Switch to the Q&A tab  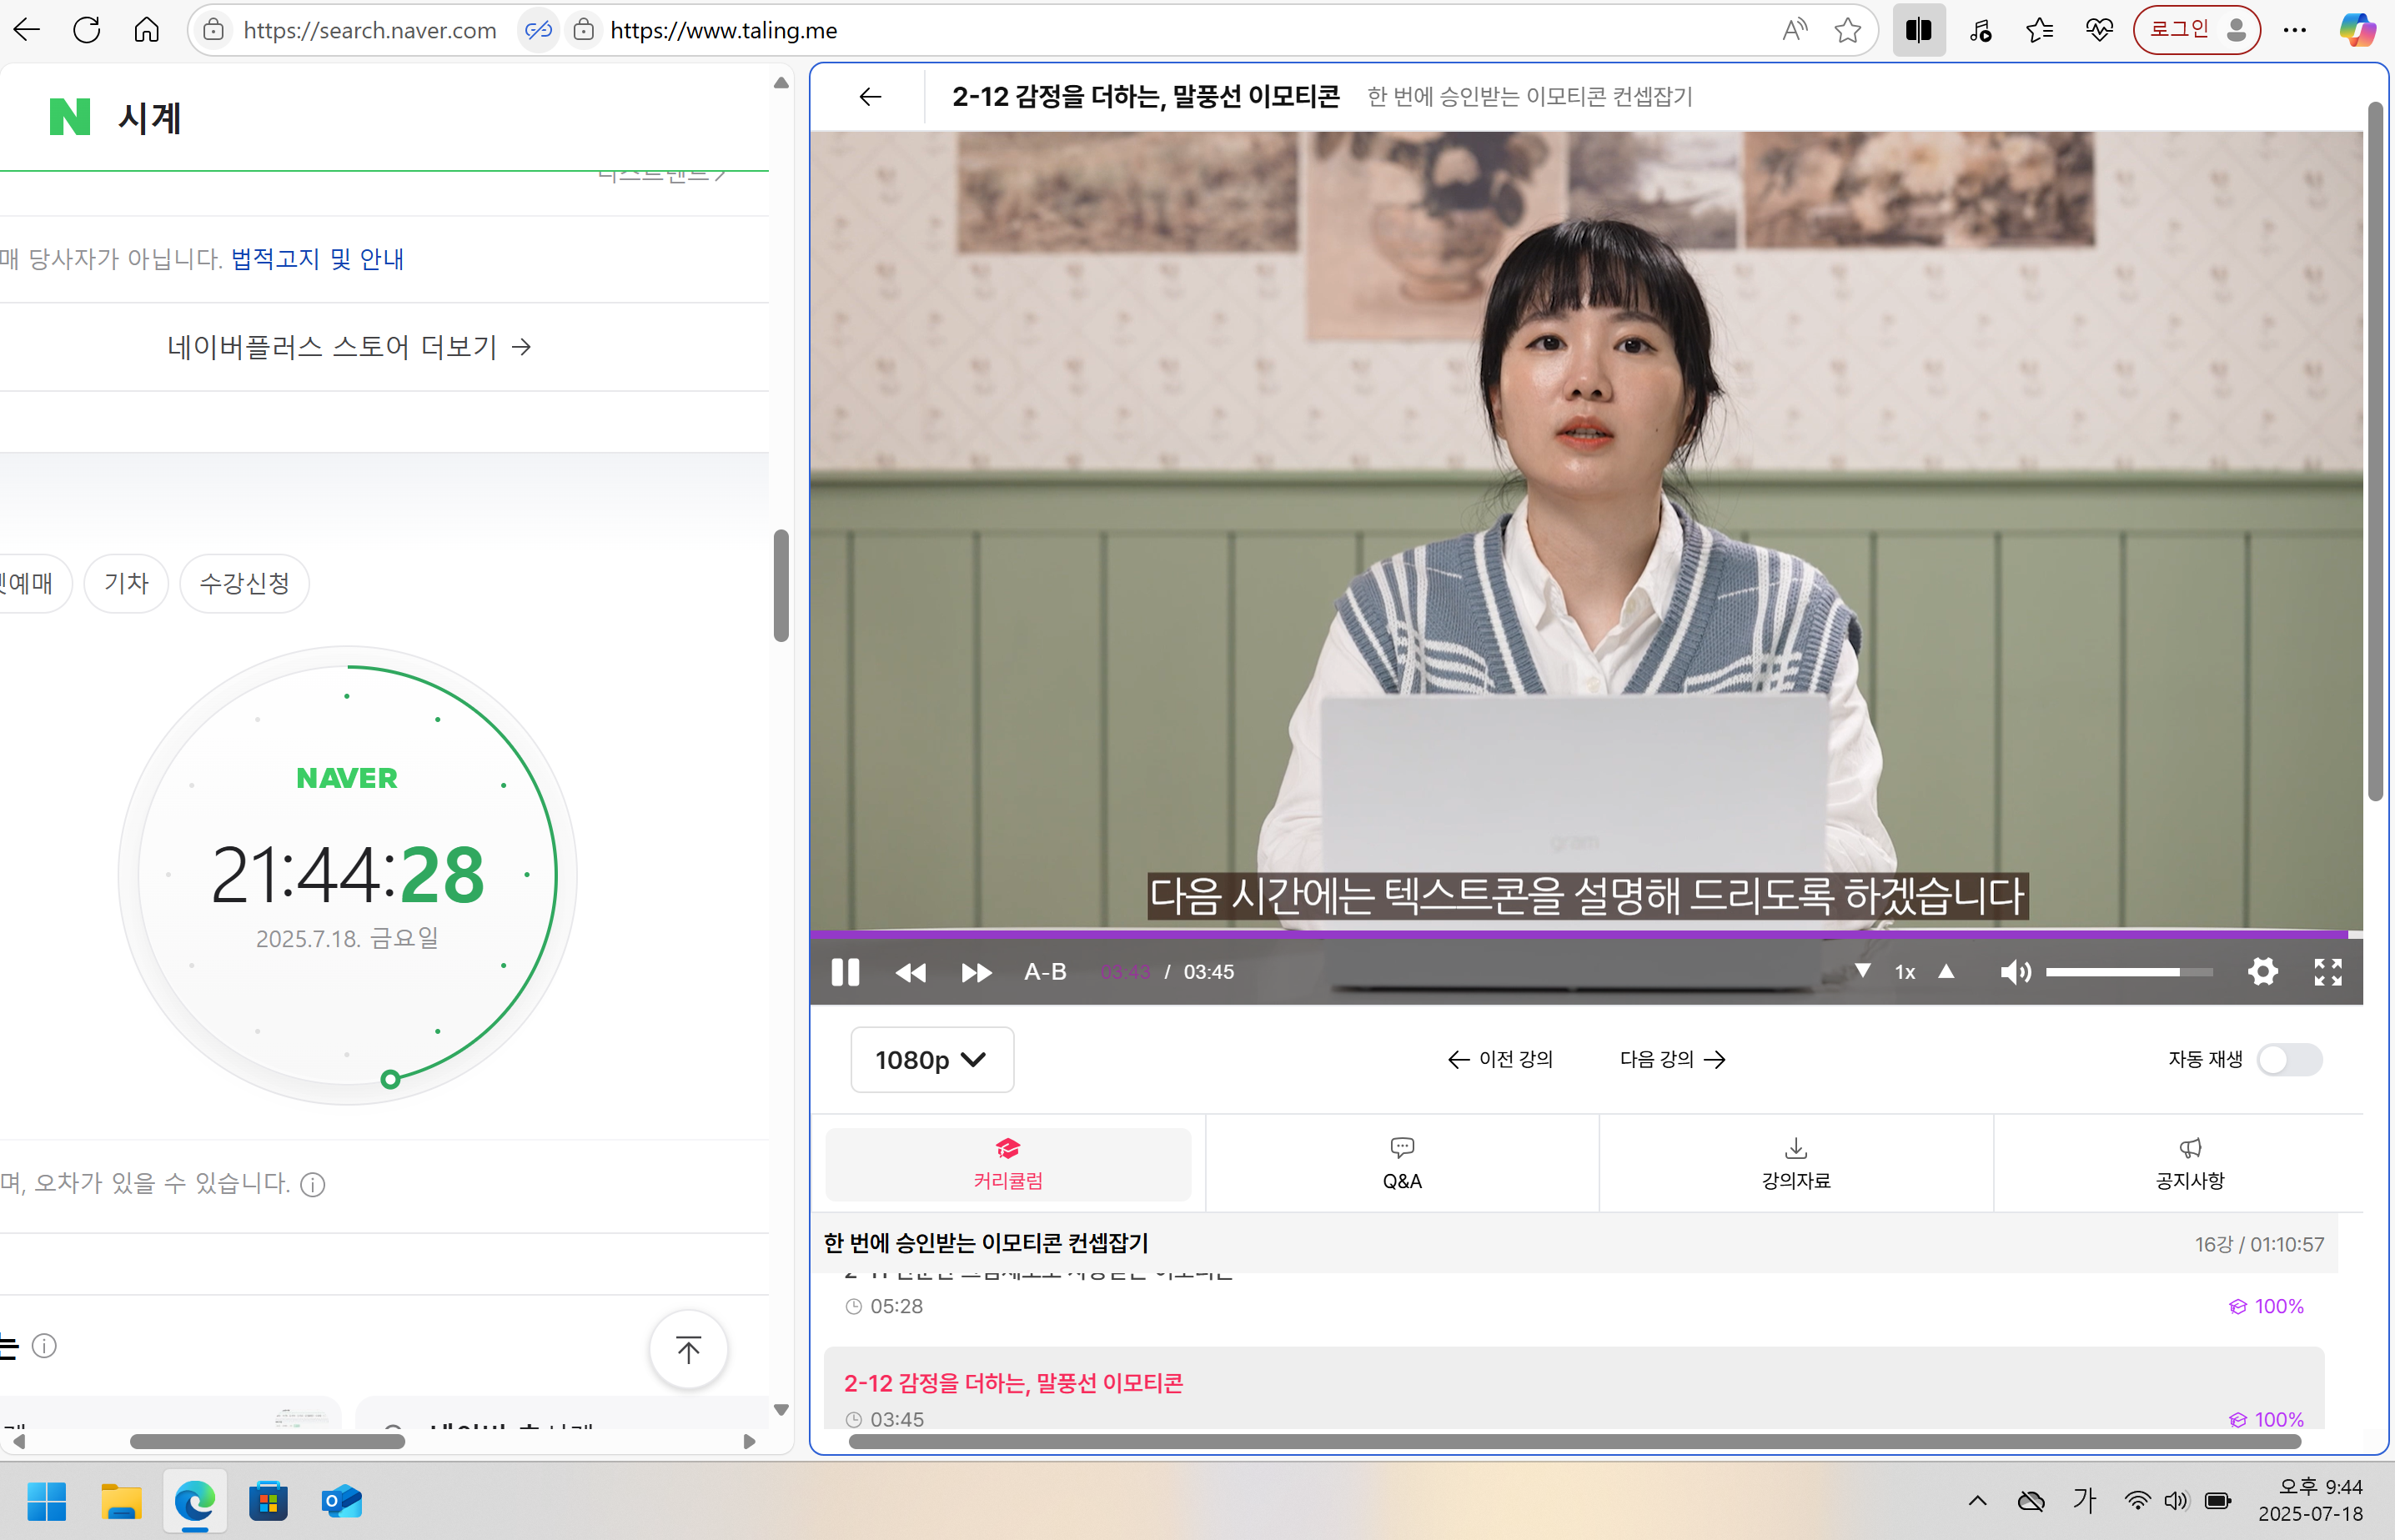[x=1402, y=1163]
